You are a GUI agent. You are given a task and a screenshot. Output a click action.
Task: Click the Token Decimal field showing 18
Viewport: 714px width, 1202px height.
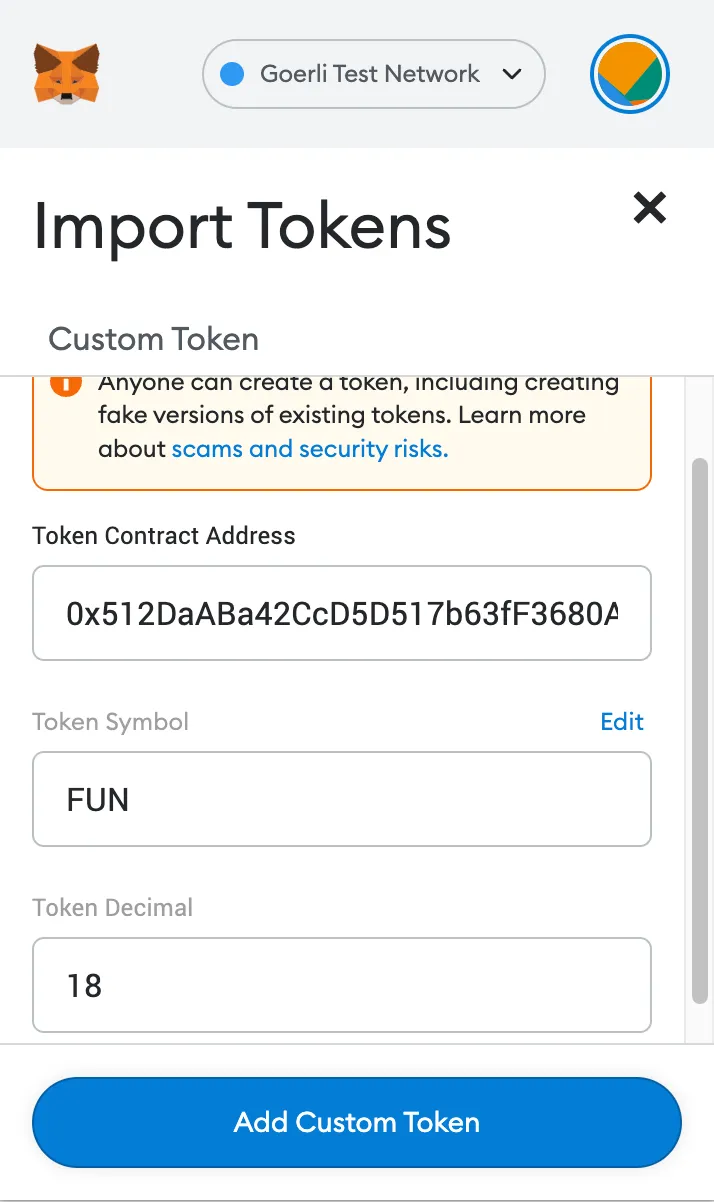click(342, 986)
